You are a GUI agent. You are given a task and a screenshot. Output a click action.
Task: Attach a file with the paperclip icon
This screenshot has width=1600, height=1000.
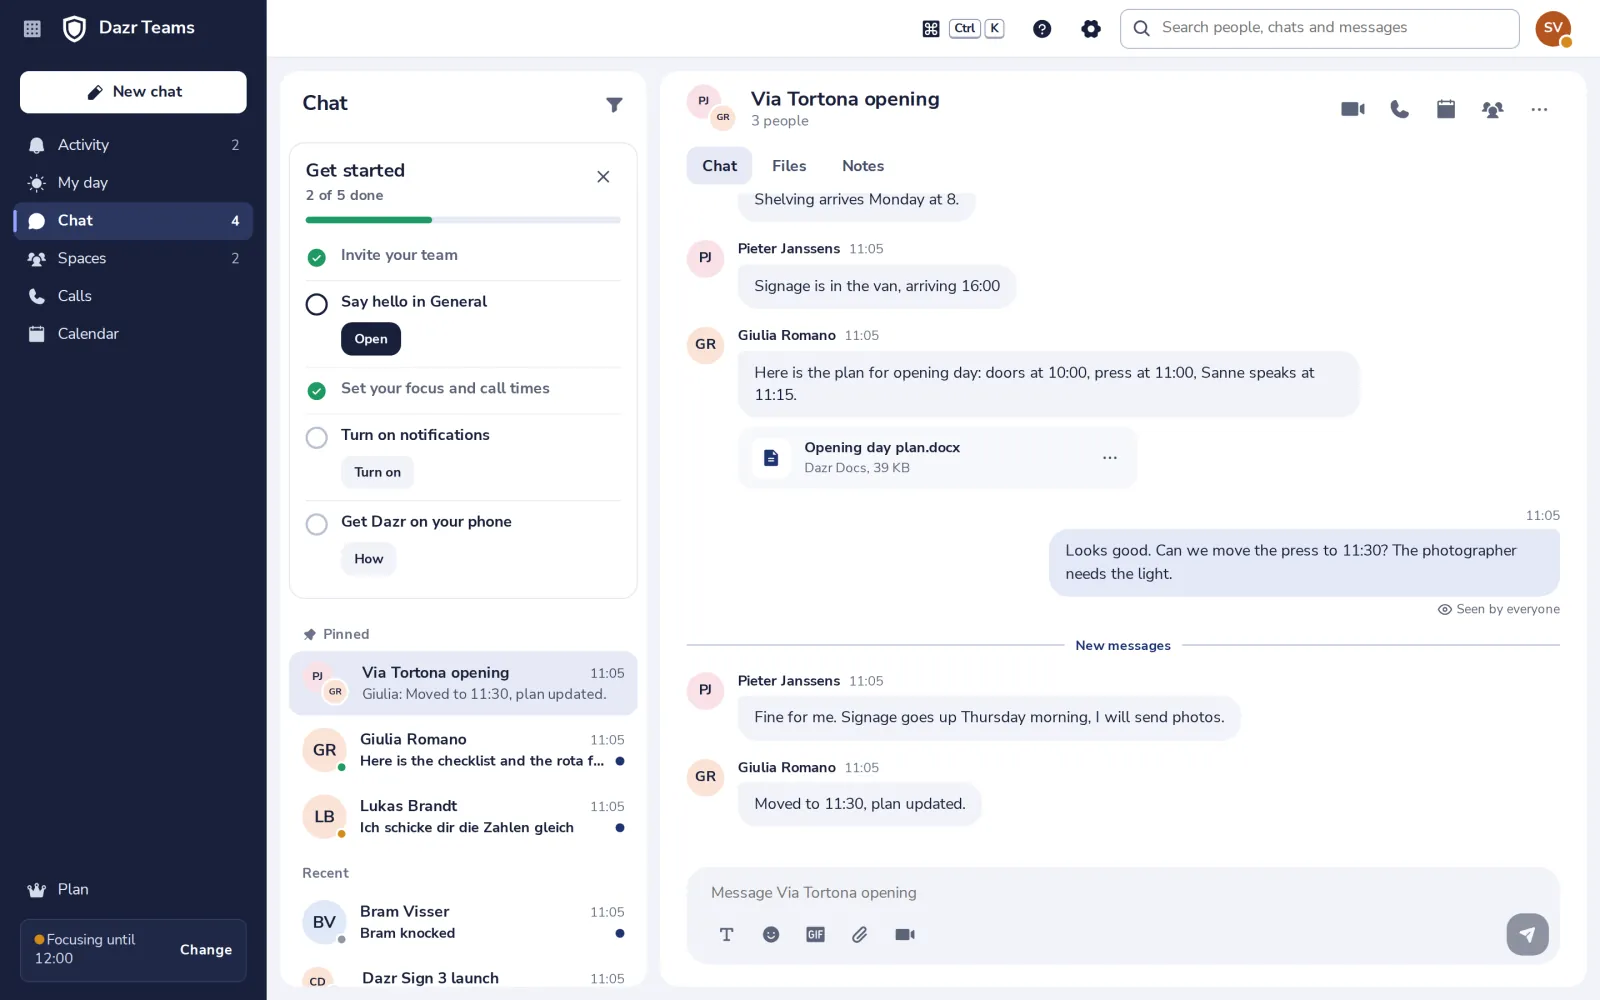point(859,934)
